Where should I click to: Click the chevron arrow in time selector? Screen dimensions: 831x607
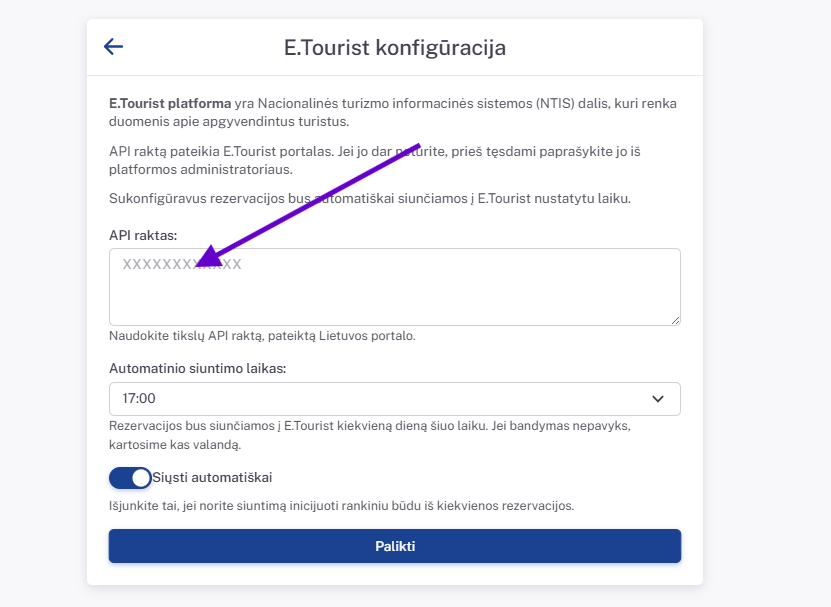658,399
